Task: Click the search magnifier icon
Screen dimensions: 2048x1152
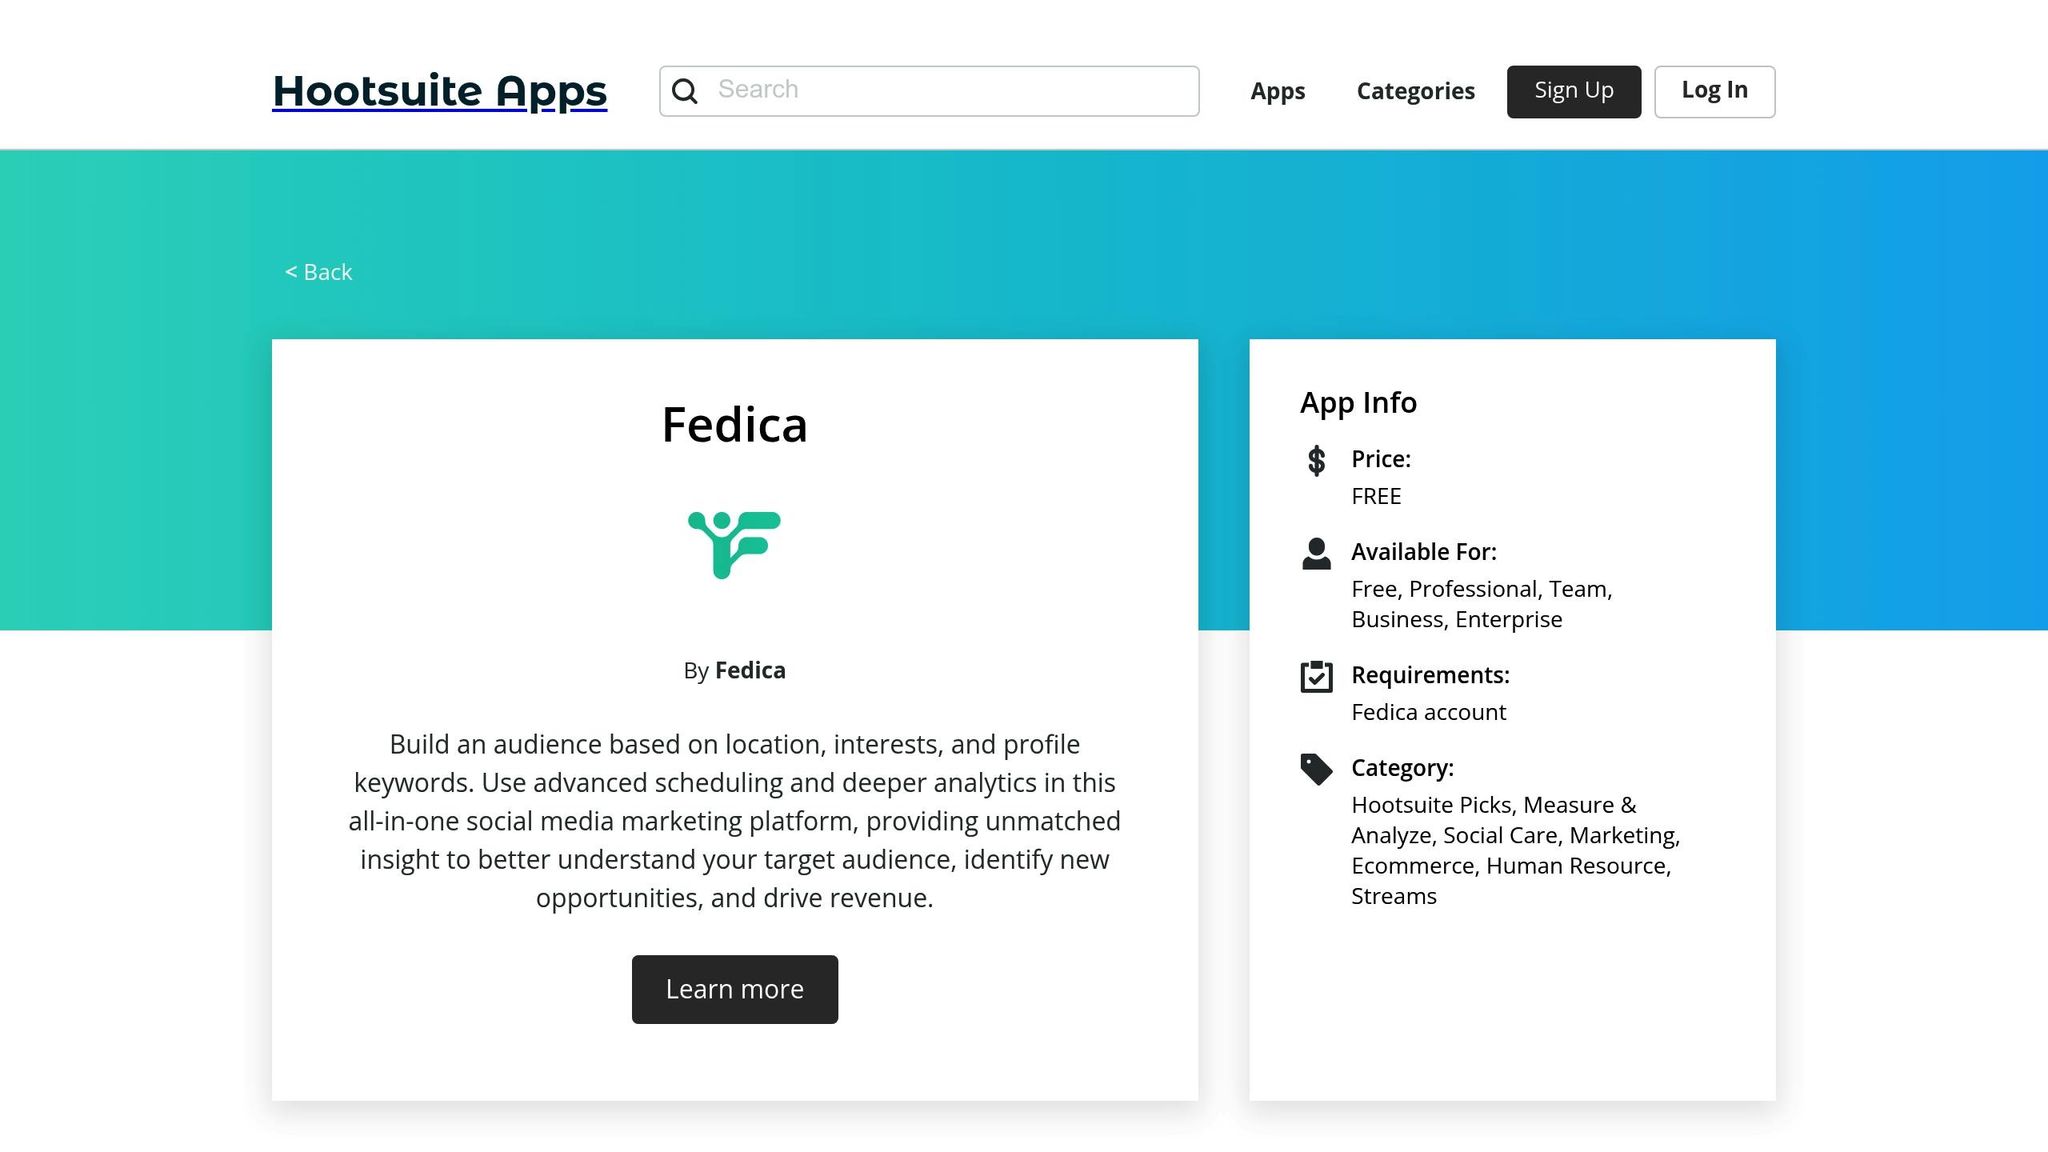Action: (x=685, y=91)
